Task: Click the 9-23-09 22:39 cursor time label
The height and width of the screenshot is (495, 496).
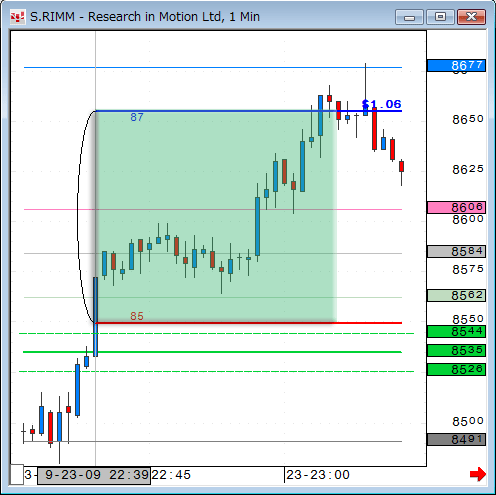Action: pos(94,475)
